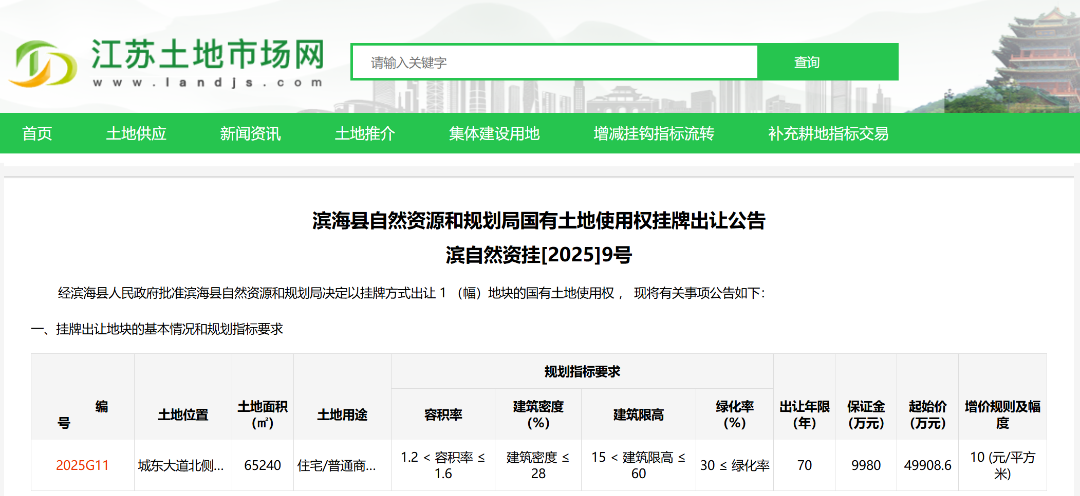This screenshot has width=1080, height=496.
Task: Go to the 土地供应 menu item
Action: tap(136, 134)
